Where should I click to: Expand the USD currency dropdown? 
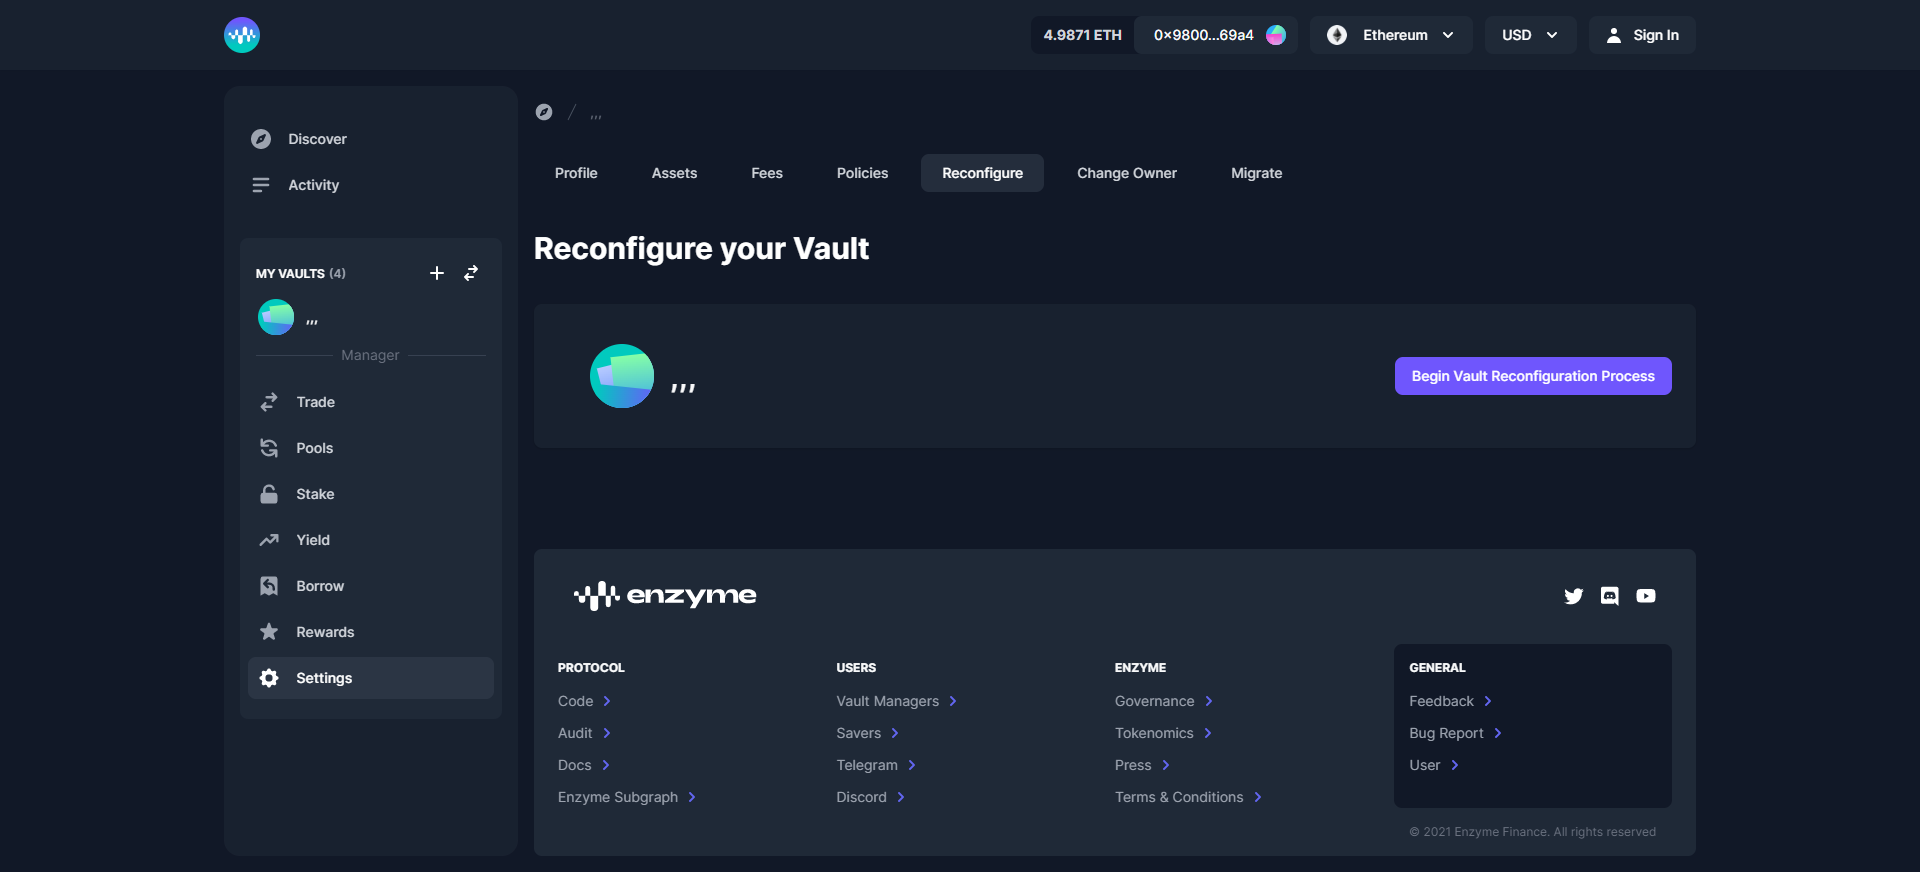(x=1531, y=35)
